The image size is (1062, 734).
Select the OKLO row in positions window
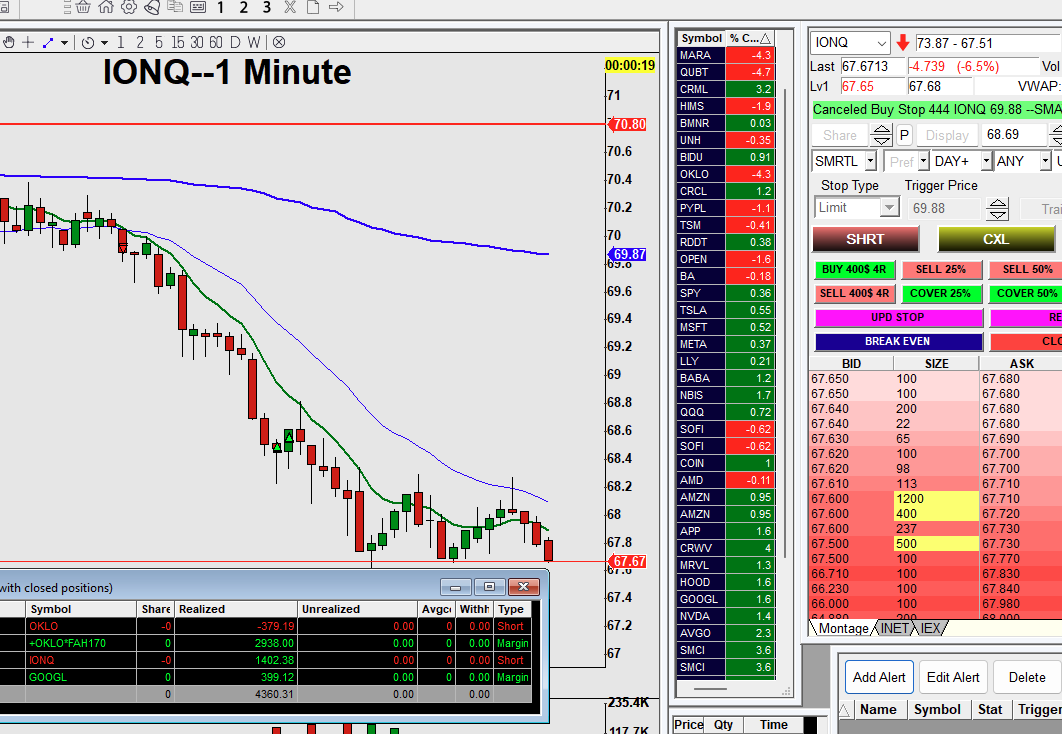[265, 626]
